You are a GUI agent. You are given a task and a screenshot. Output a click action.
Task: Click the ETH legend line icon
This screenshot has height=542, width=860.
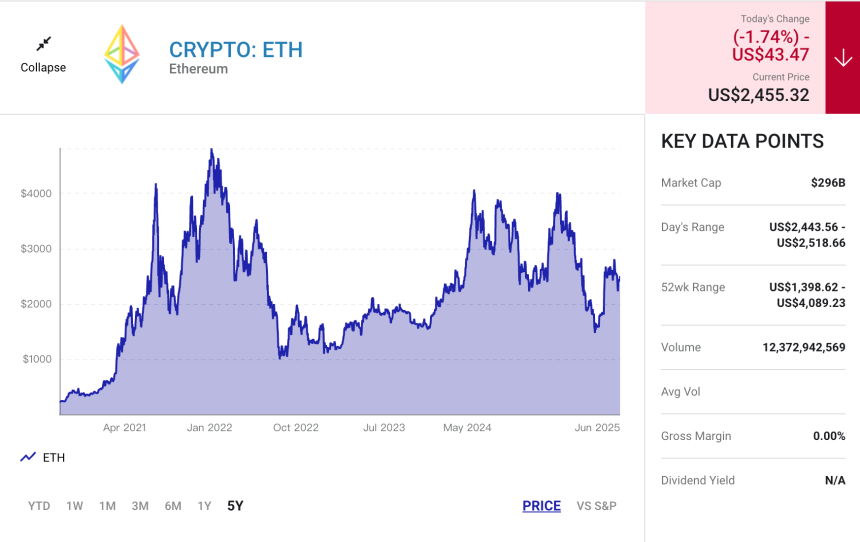[28, 457]
